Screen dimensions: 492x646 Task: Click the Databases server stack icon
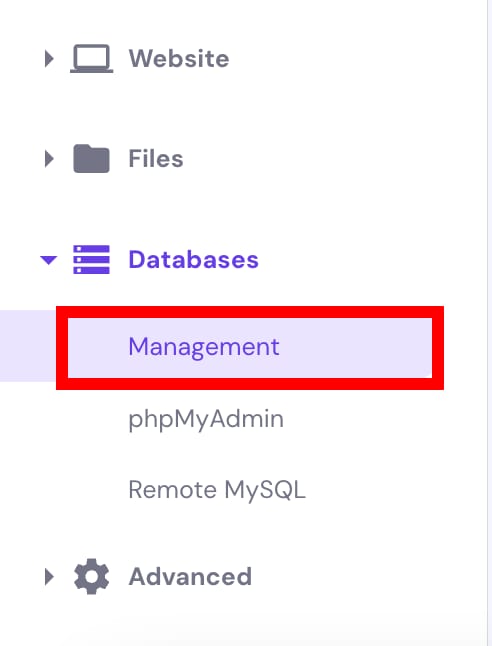point(91,260)
